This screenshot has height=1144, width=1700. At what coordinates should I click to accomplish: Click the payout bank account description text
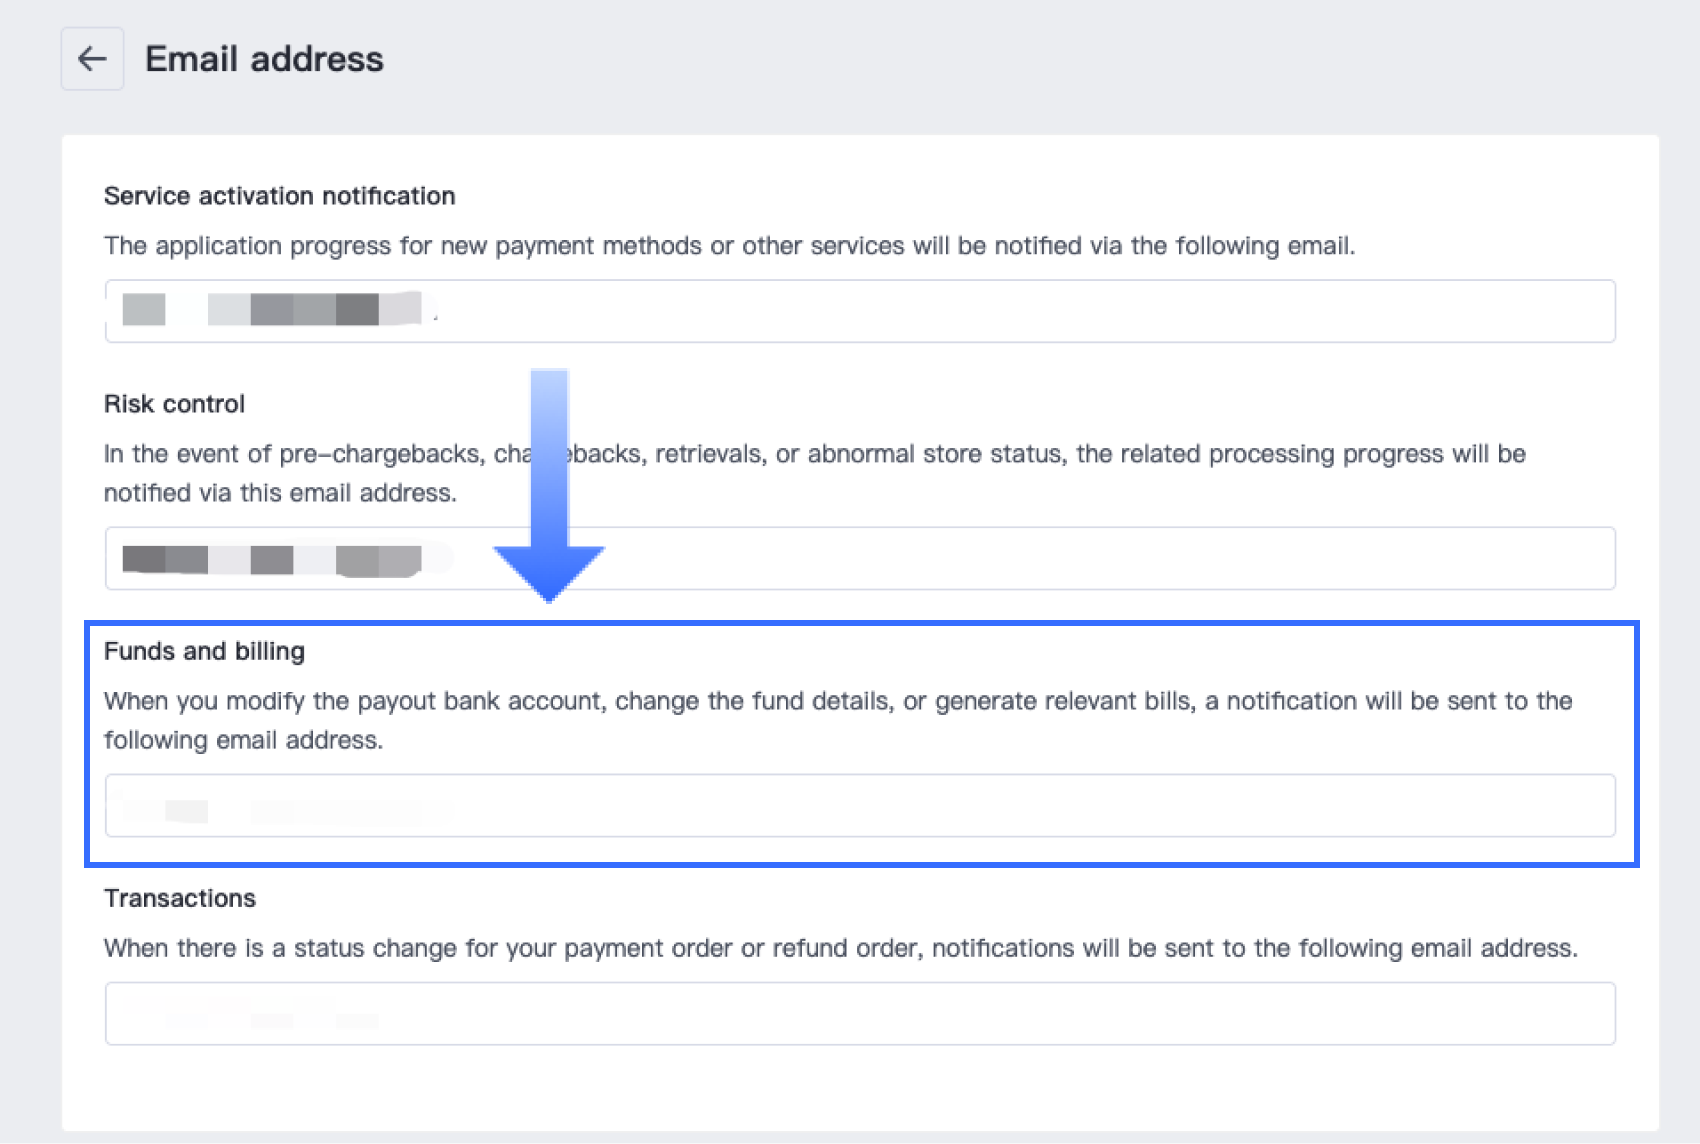[838, 720]
